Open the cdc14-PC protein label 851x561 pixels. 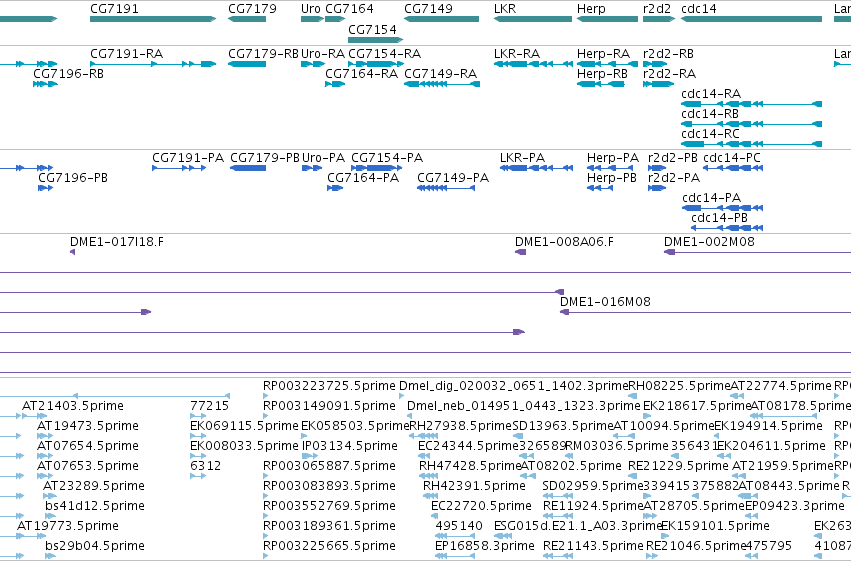[x=732, y=158]
